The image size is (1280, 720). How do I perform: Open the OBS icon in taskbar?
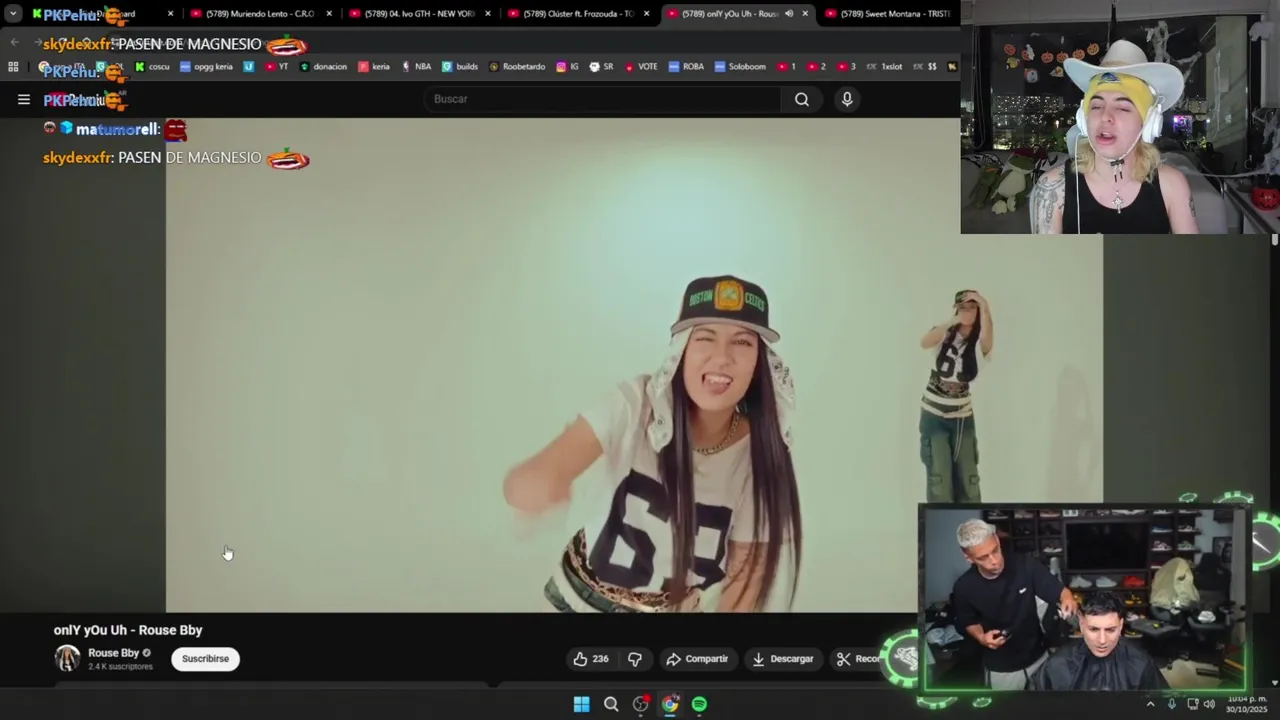(x=640, y=704)
